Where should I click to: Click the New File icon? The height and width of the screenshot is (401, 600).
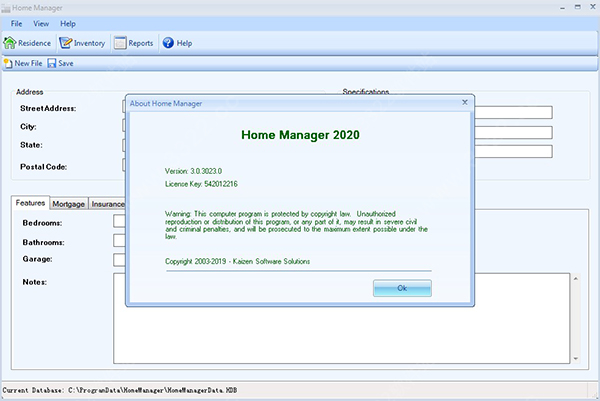tap(8, 64)
